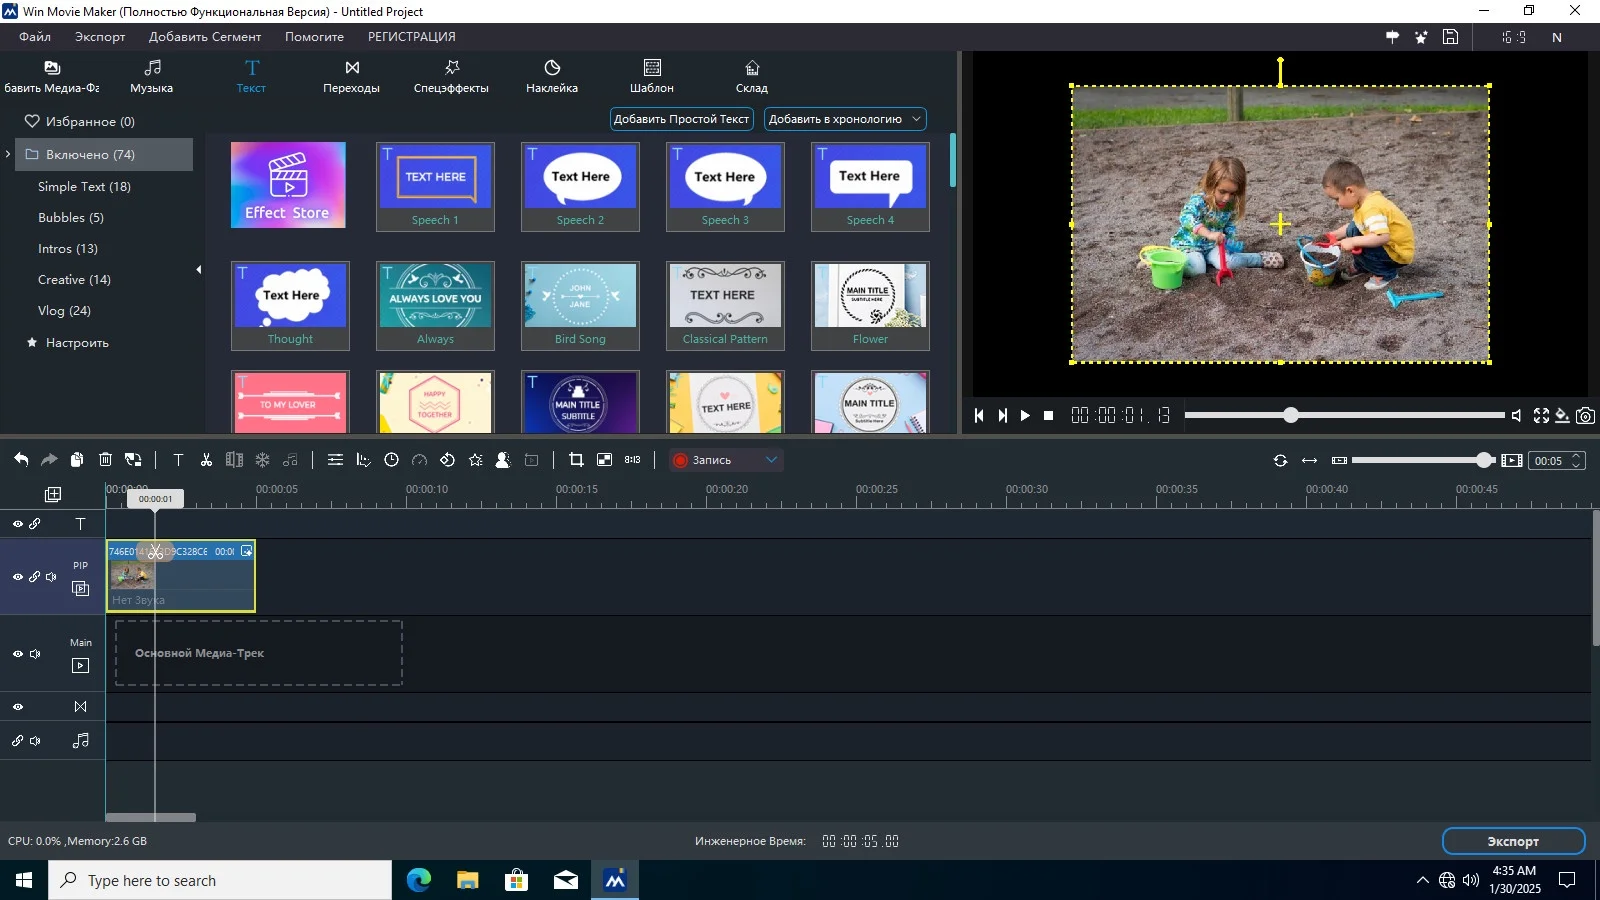
Task: Open the duration clock tool
Action: tap(391, 460)
